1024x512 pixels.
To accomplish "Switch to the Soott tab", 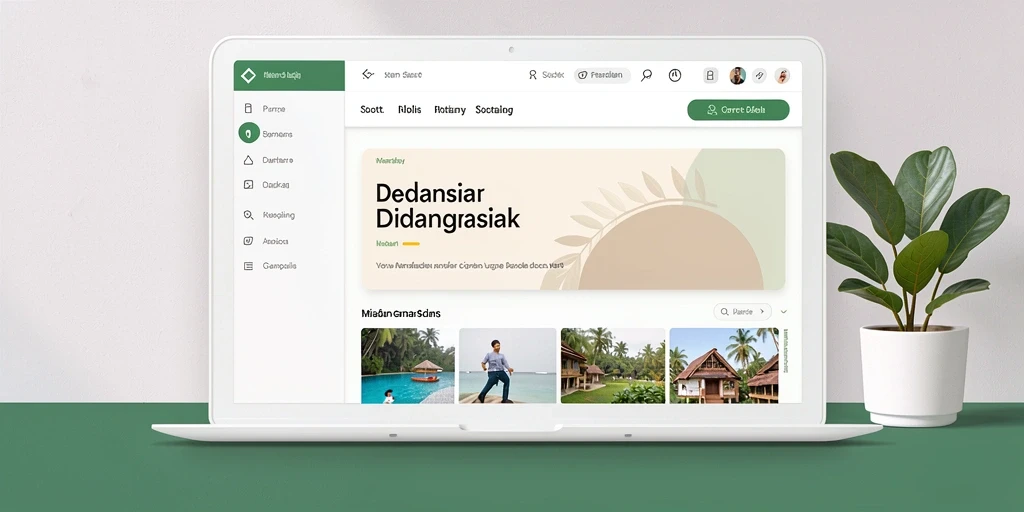I will pyautogui.click(x=372, y=110).
